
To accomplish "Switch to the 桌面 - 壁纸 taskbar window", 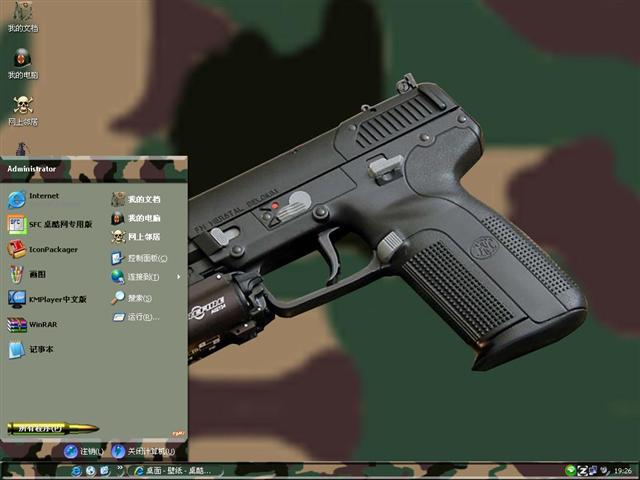I will (175, 471).
